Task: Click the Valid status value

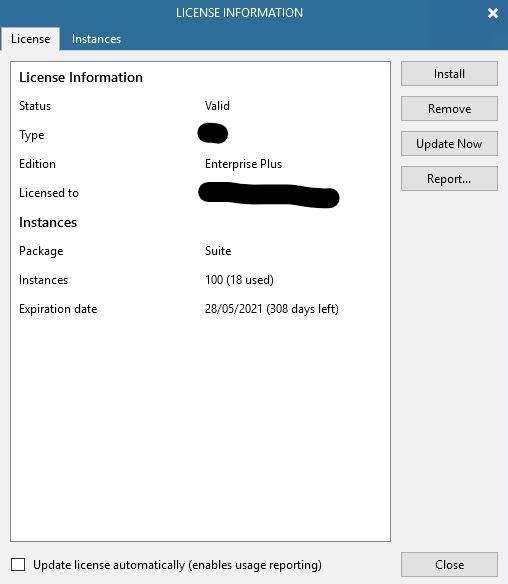Action: point(217,106)
